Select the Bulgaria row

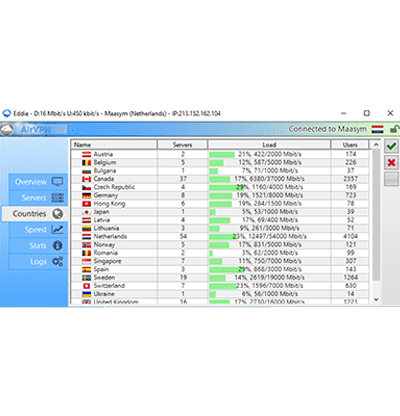(220, 171)
